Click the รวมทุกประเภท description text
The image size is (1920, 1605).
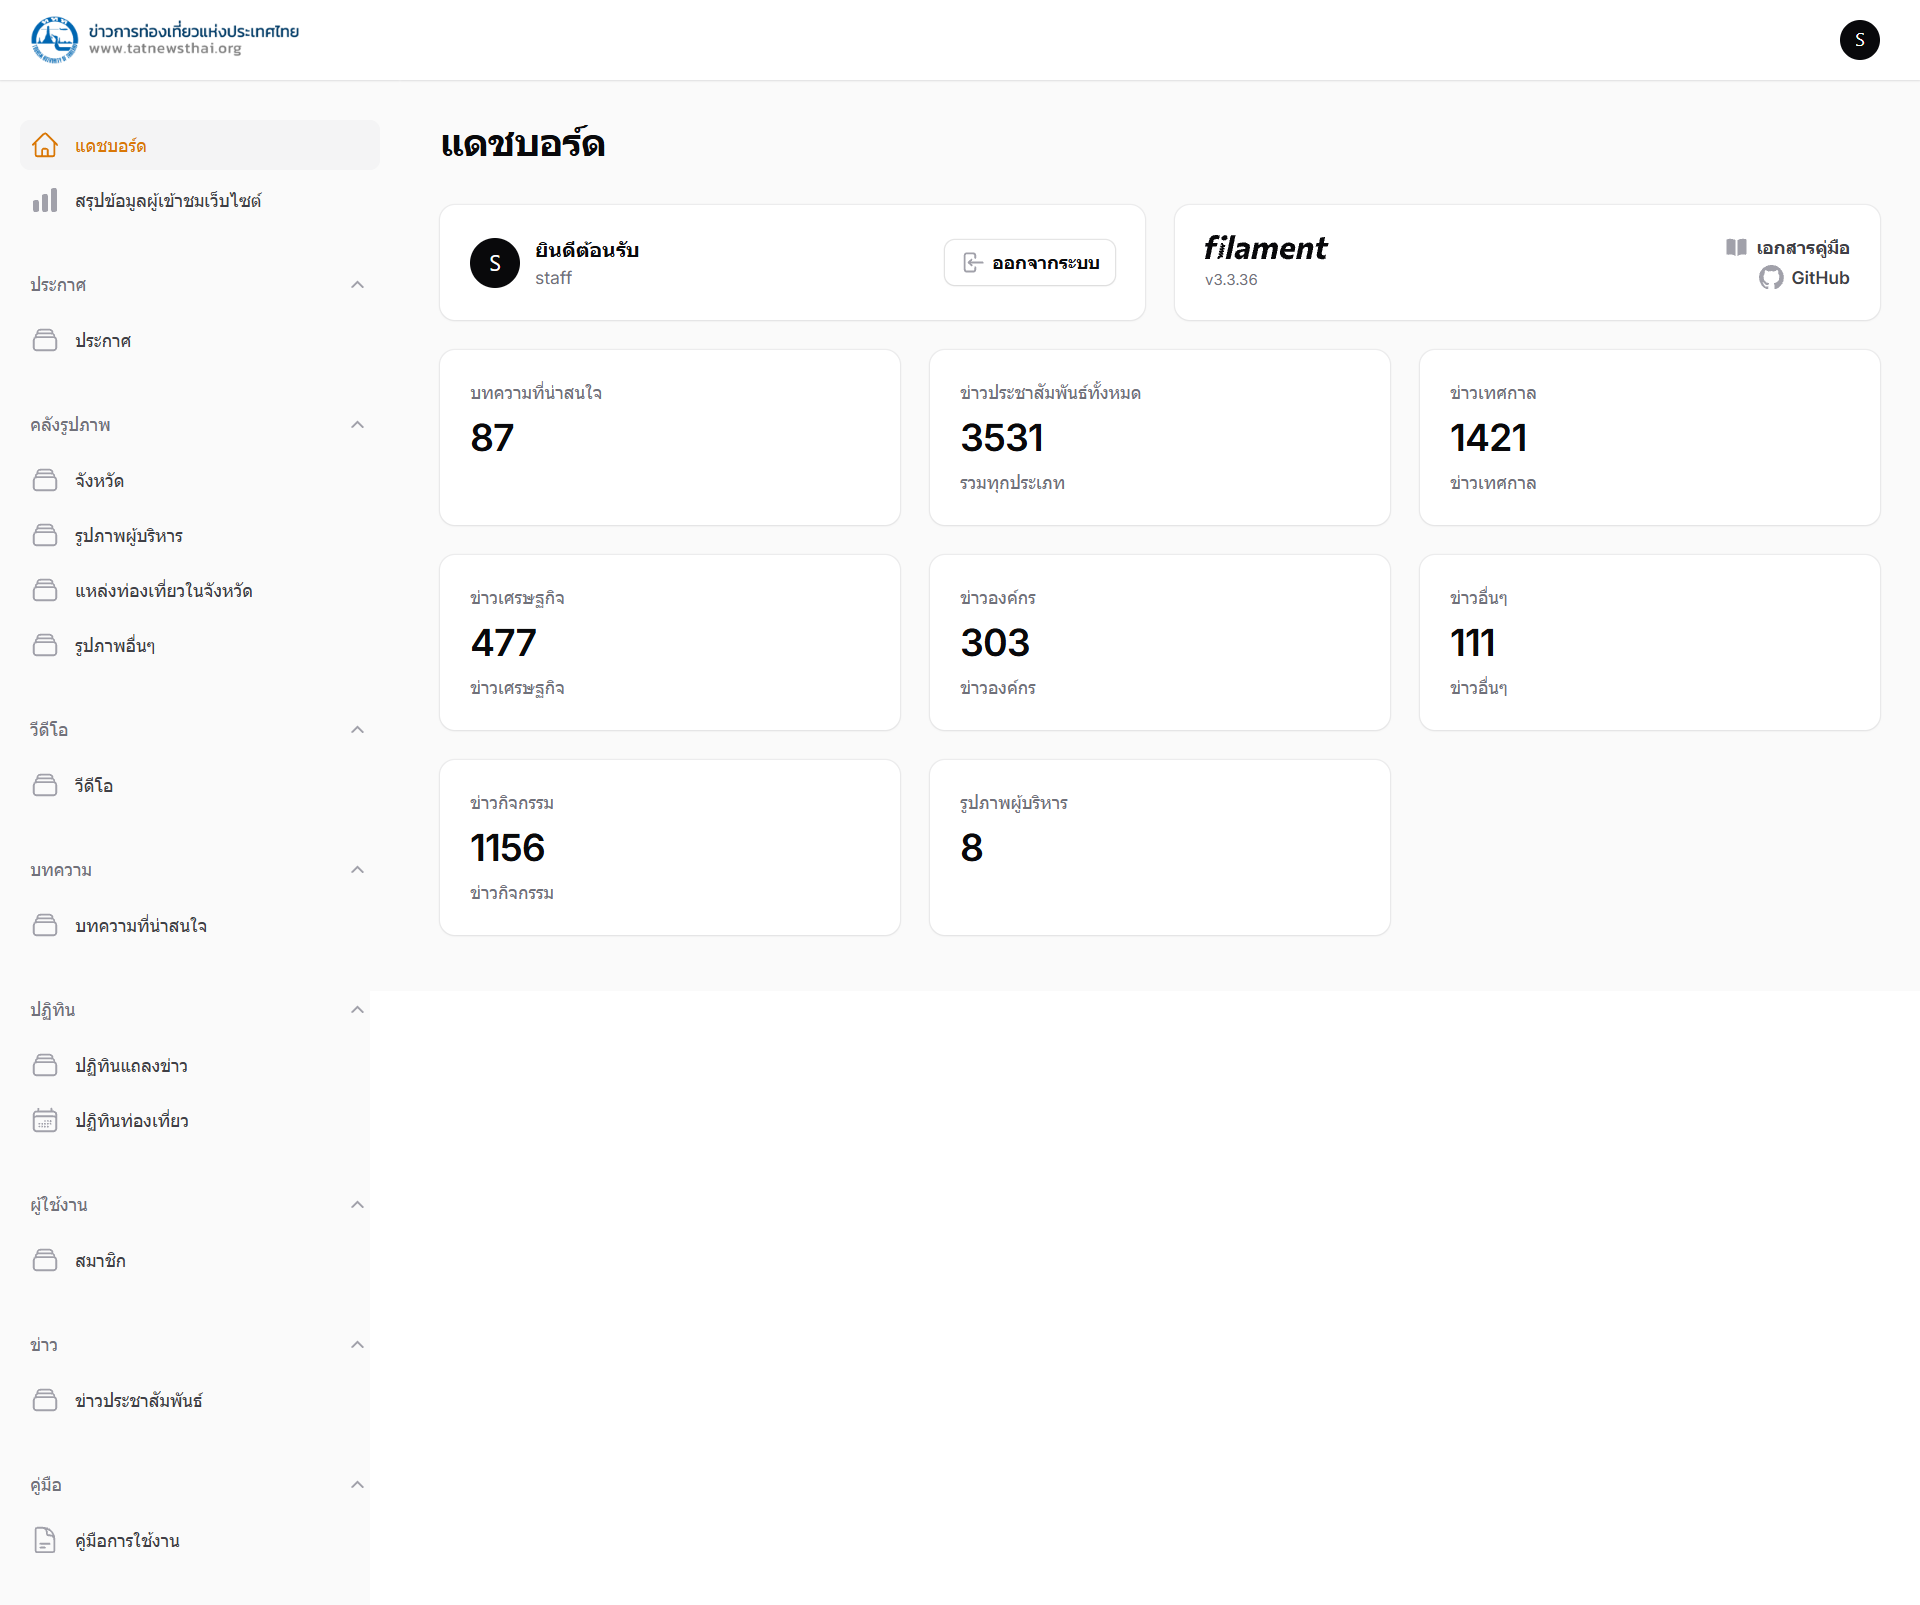point(1012,483)
